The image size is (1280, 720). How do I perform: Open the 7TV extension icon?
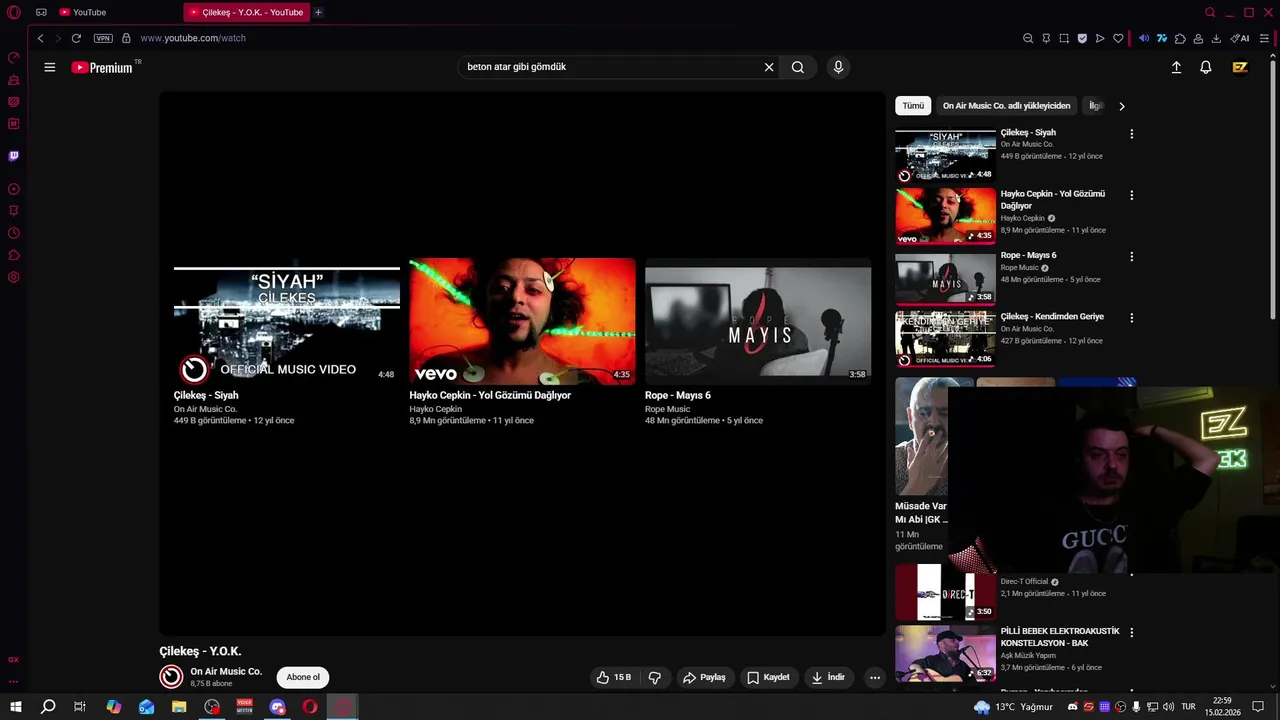click(x=1162, y=38)
